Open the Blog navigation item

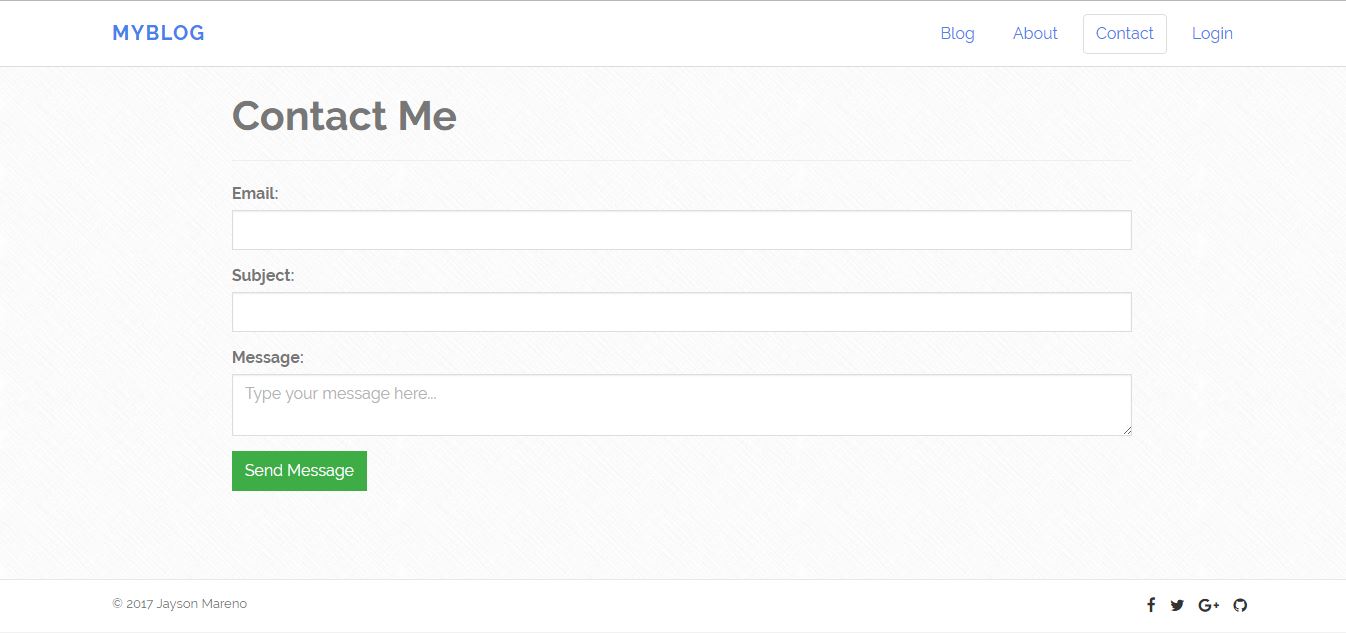point(957,34)
